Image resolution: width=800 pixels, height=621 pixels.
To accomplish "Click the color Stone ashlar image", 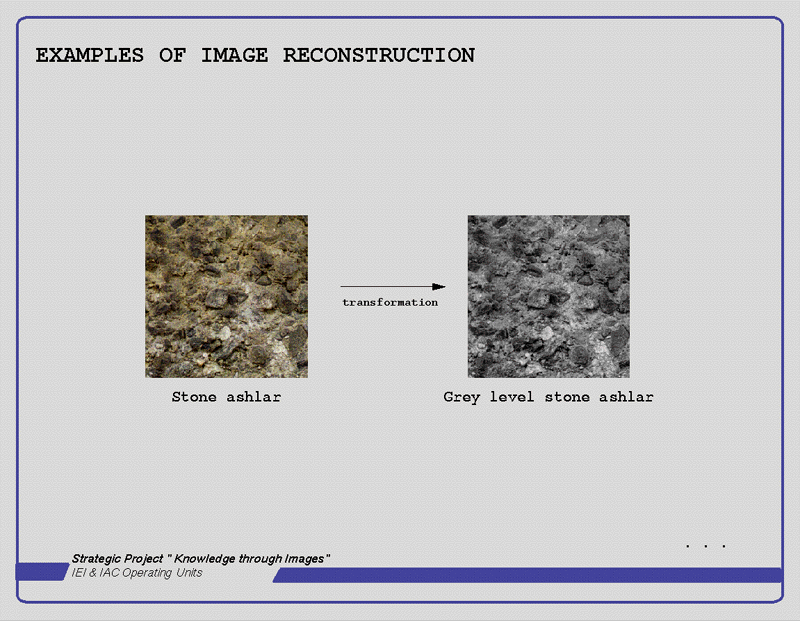I will point(227,296).
